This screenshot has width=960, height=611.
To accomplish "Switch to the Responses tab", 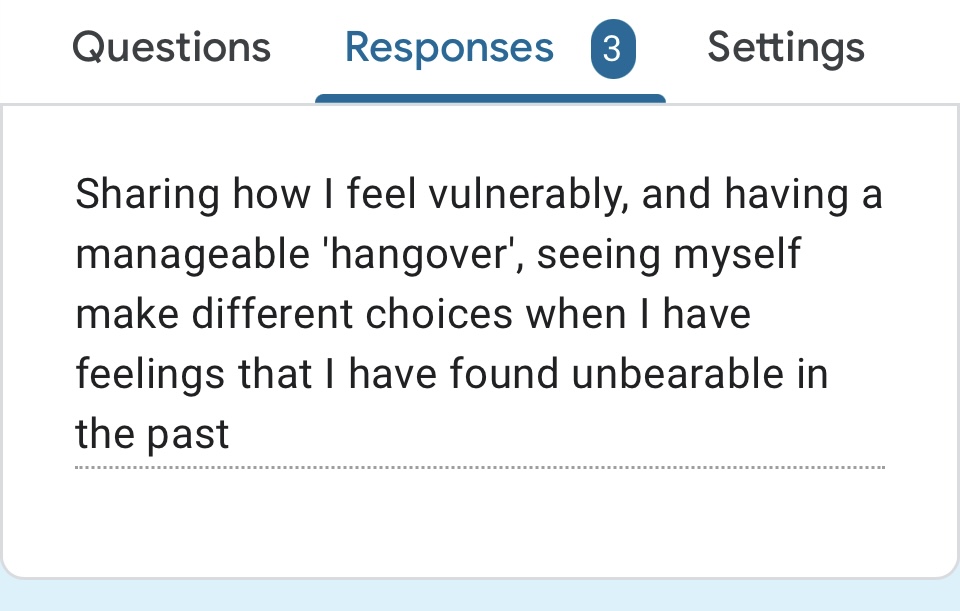I will (x=449, y=48).
